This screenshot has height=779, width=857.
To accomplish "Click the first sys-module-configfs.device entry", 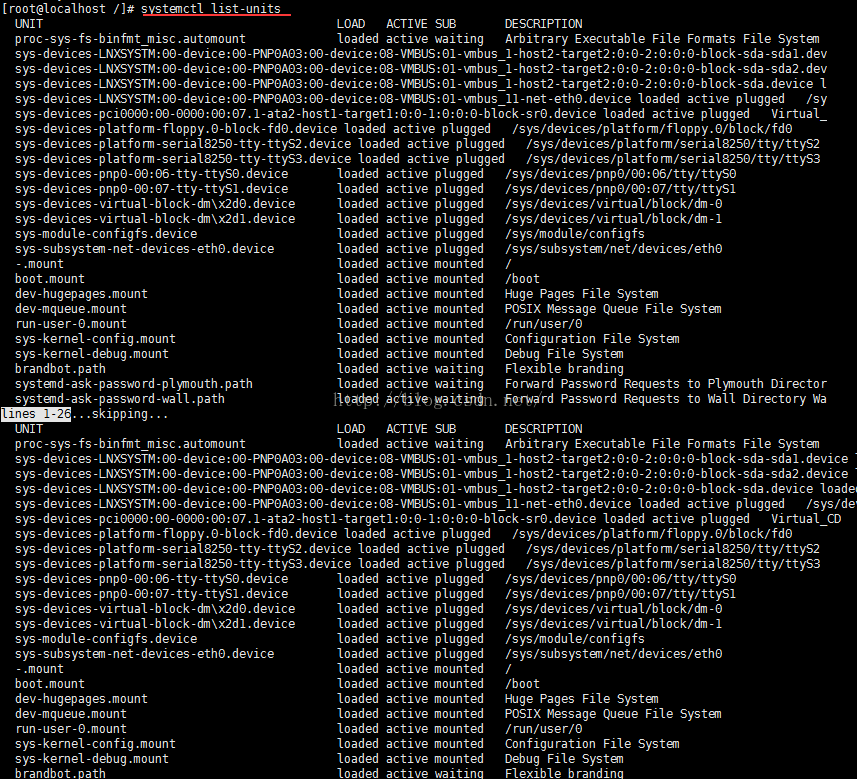I will 106,234.
